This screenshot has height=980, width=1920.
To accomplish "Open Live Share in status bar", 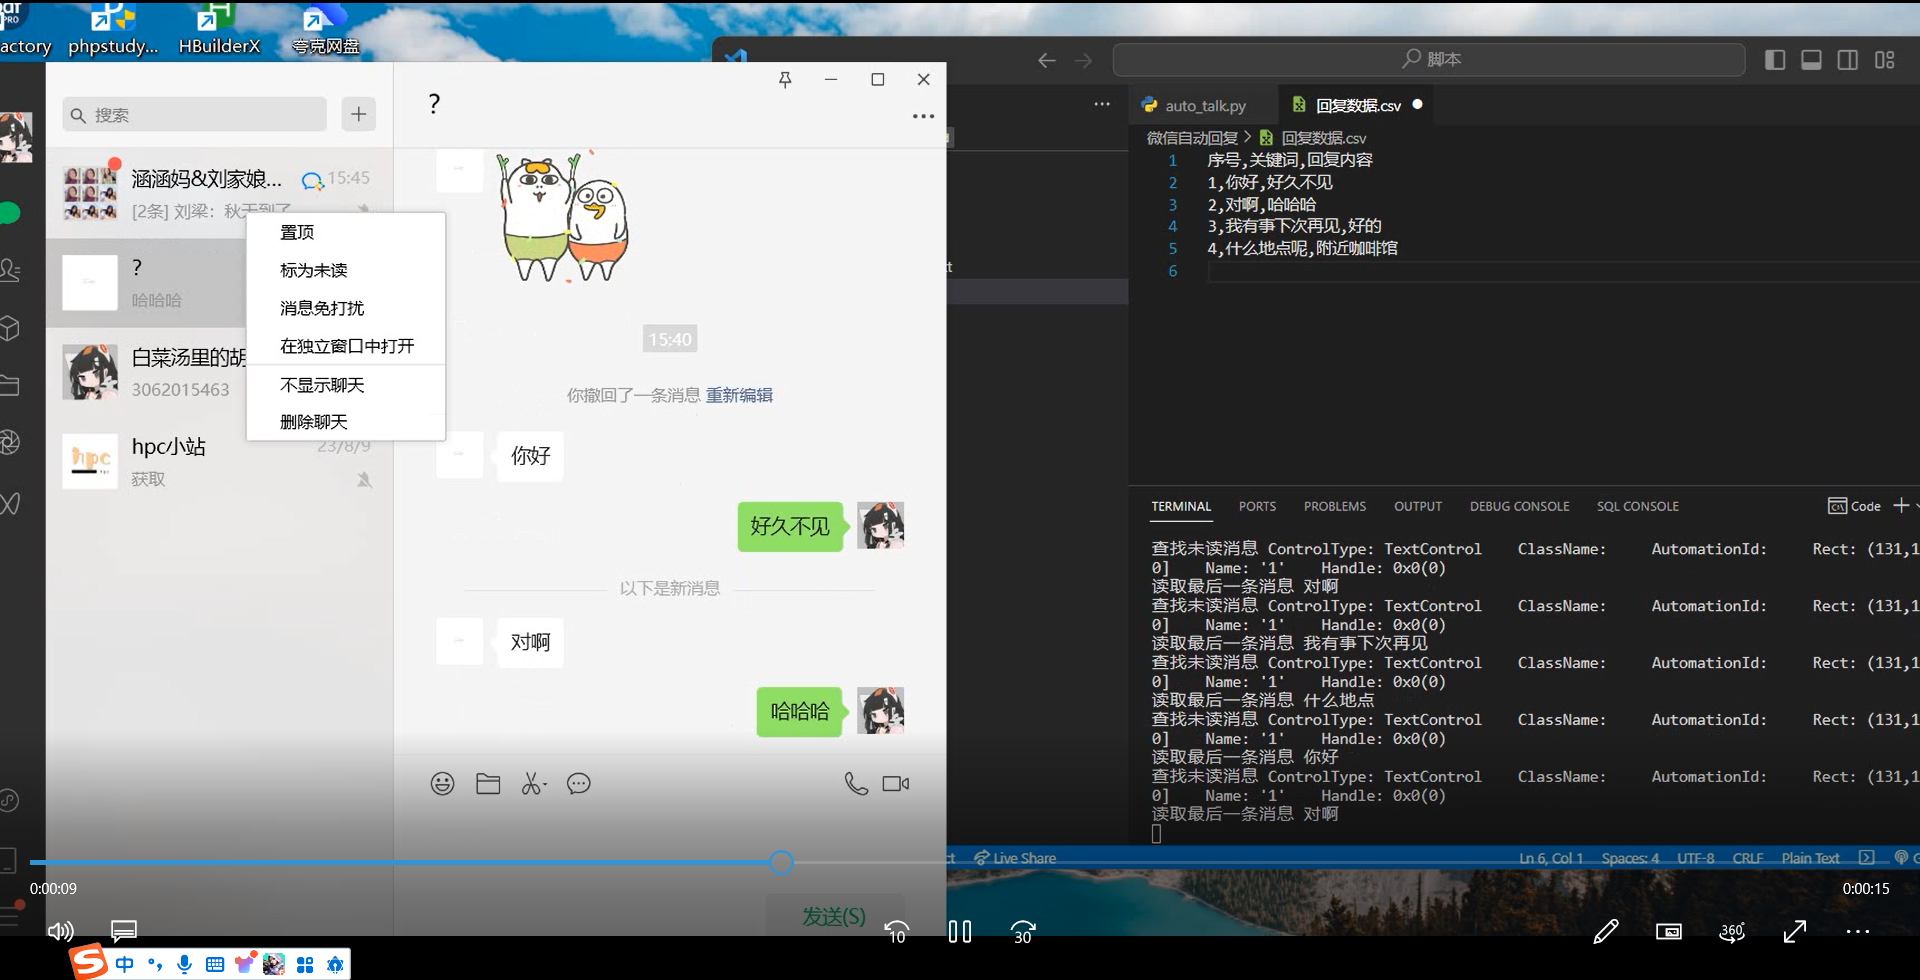I will click(1015, 858).
